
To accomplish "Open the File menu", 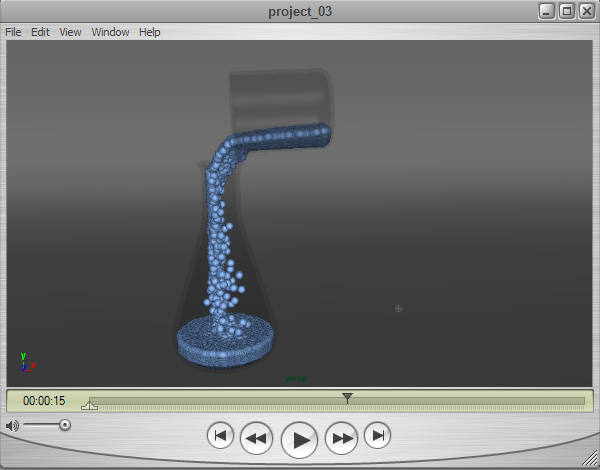I will coord(13,32).
